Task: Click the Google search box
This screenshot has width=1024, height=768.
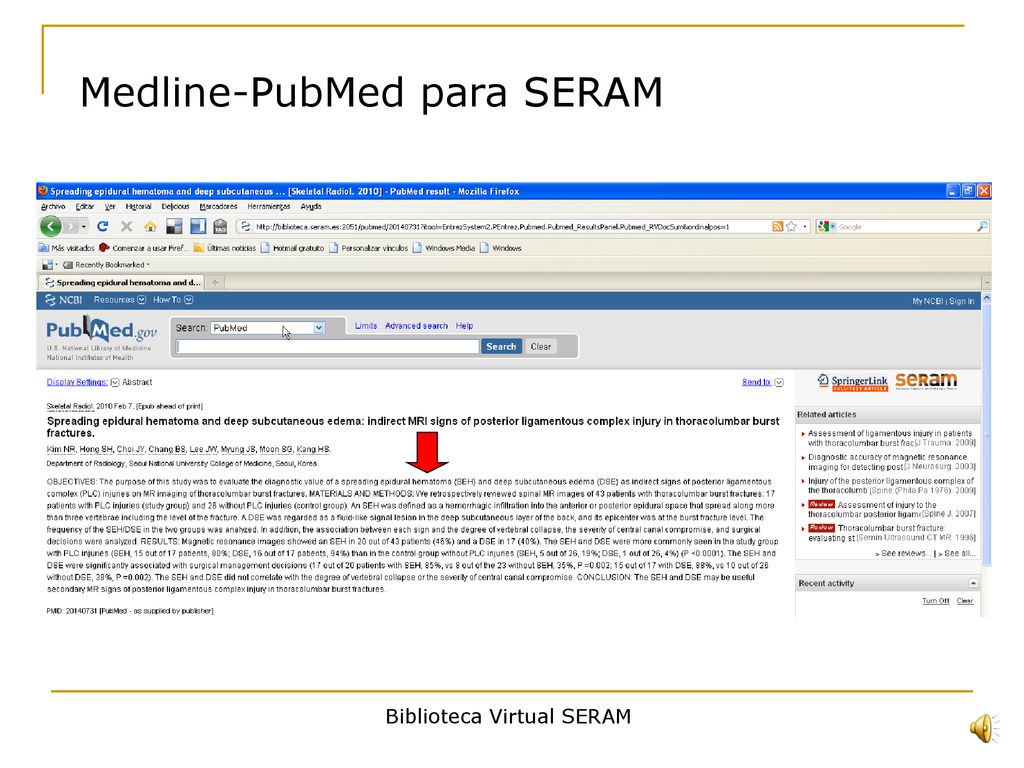Action: point(906,227)
